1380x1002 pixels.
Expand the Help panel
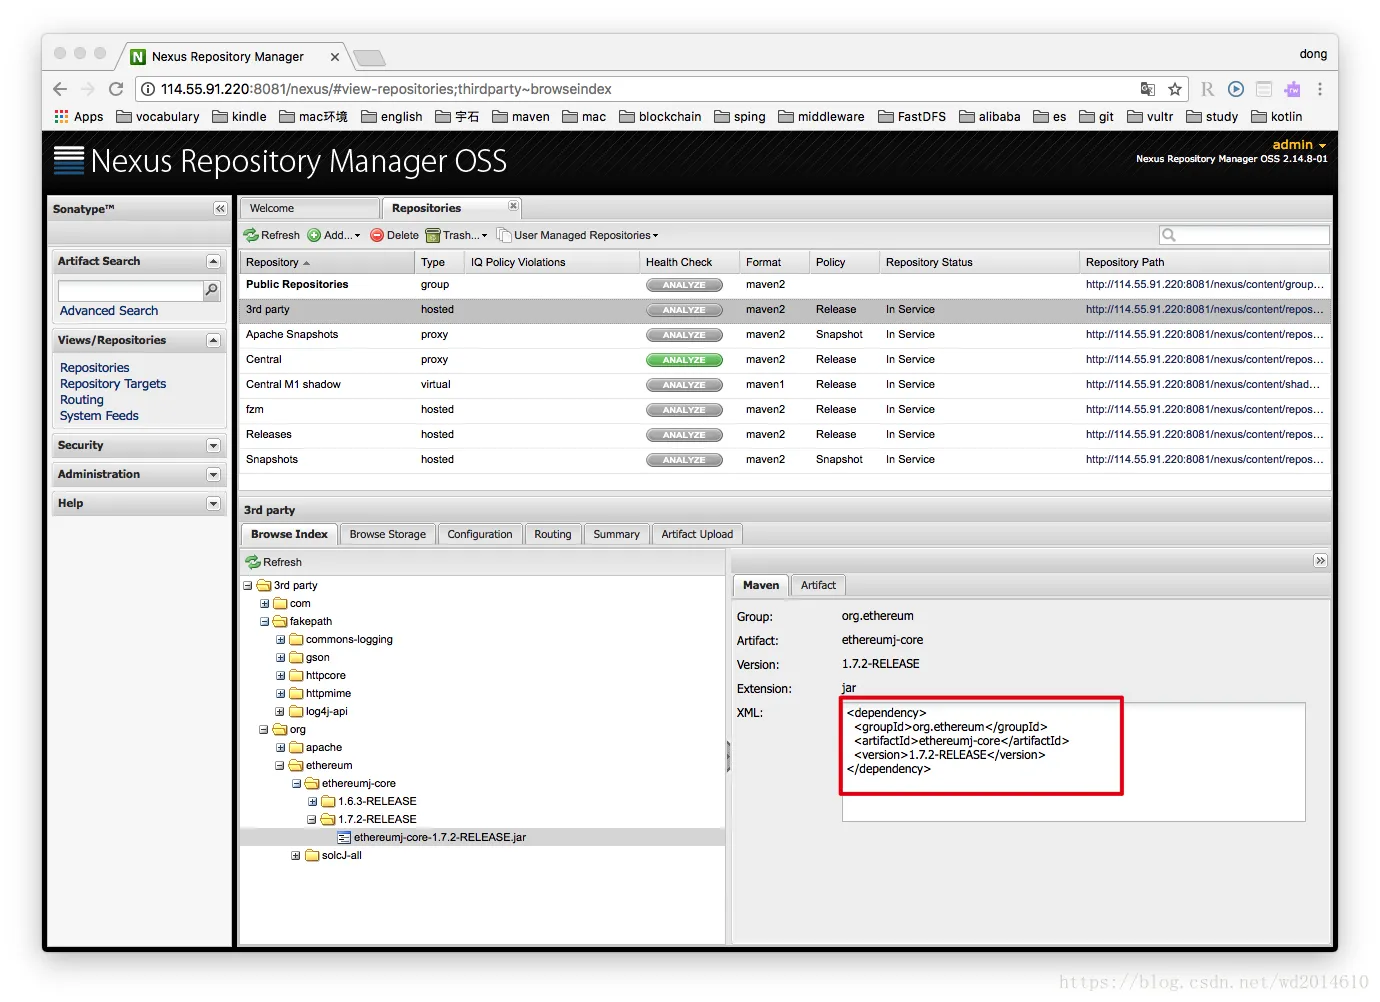[x=213, y=503]
